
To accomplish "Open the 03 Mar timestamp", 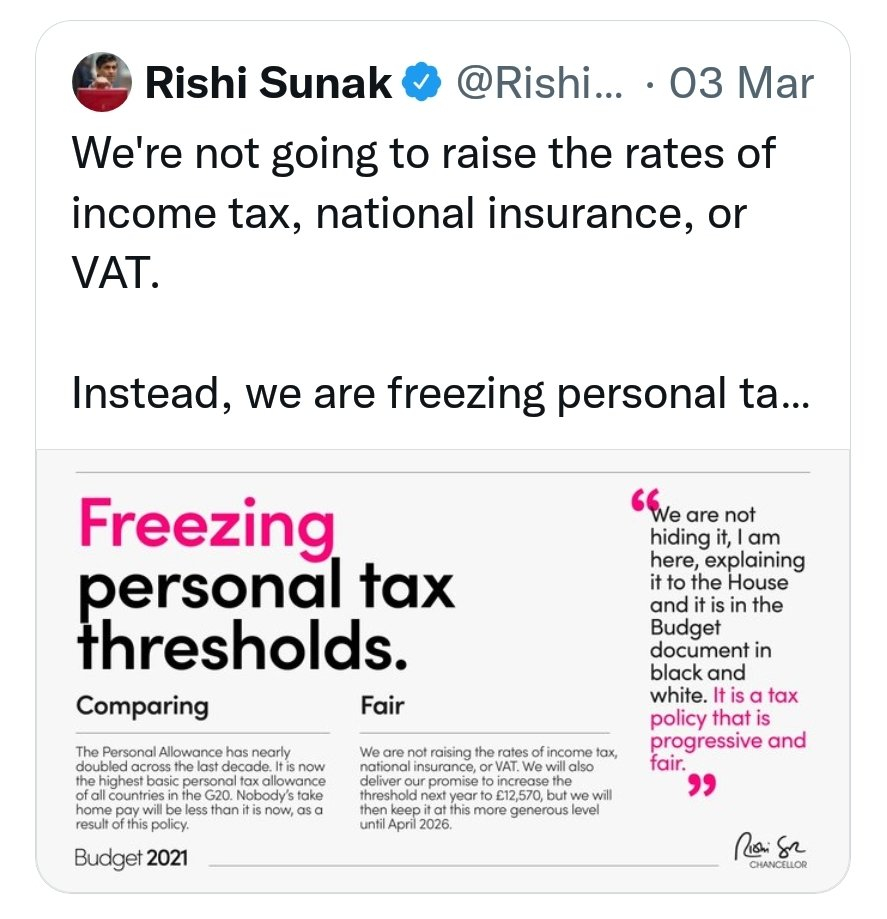I will coord(741,82).
